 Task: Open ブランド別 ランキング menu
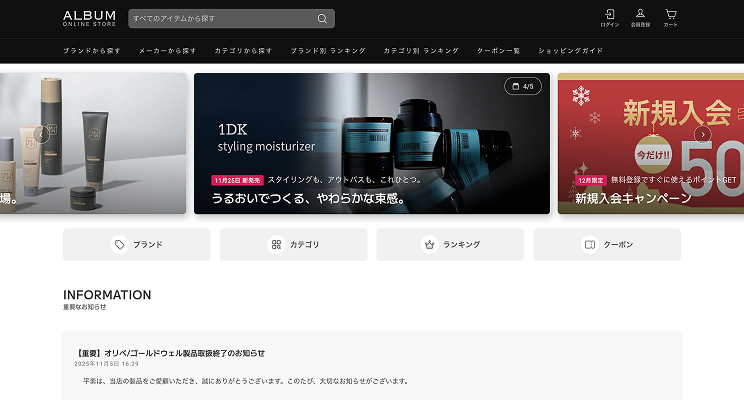(x=328, y=51)
